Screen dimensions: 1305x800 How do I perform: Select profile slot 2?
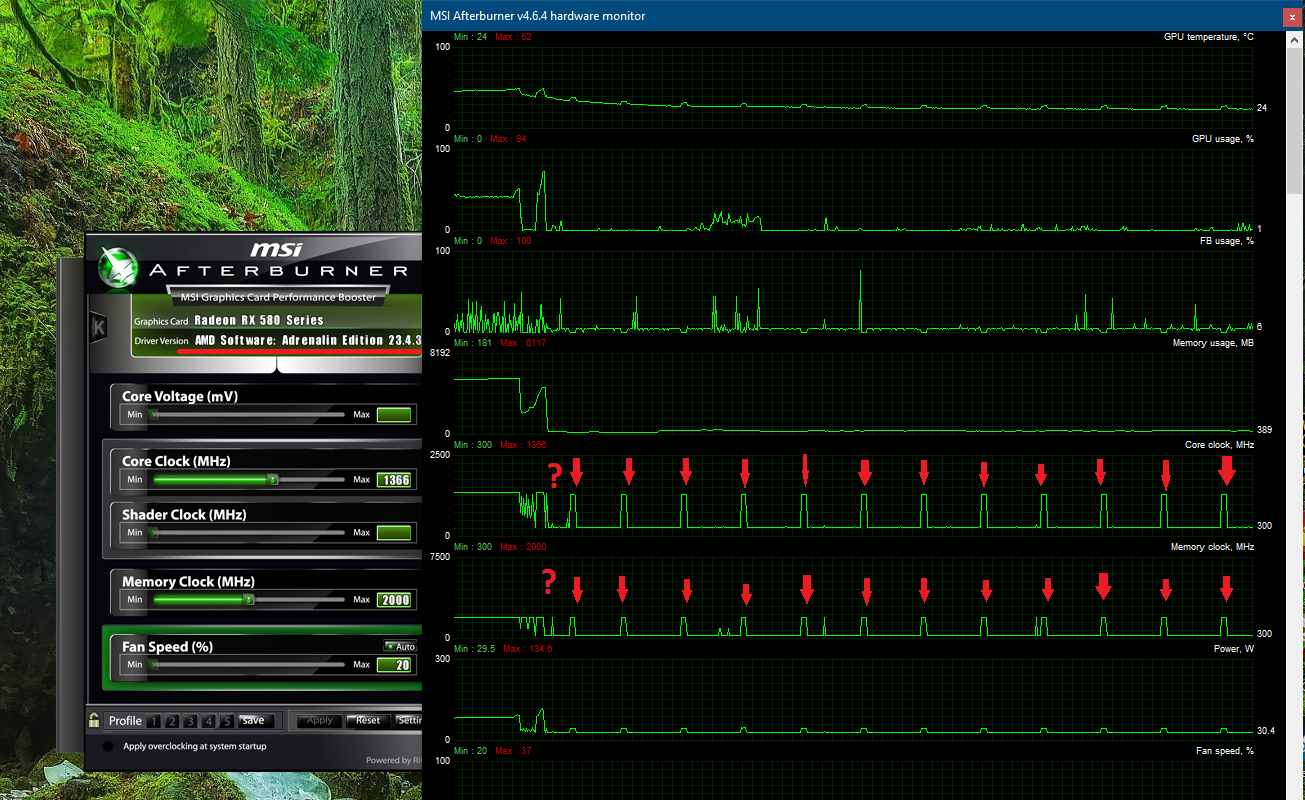coord(171,721)
